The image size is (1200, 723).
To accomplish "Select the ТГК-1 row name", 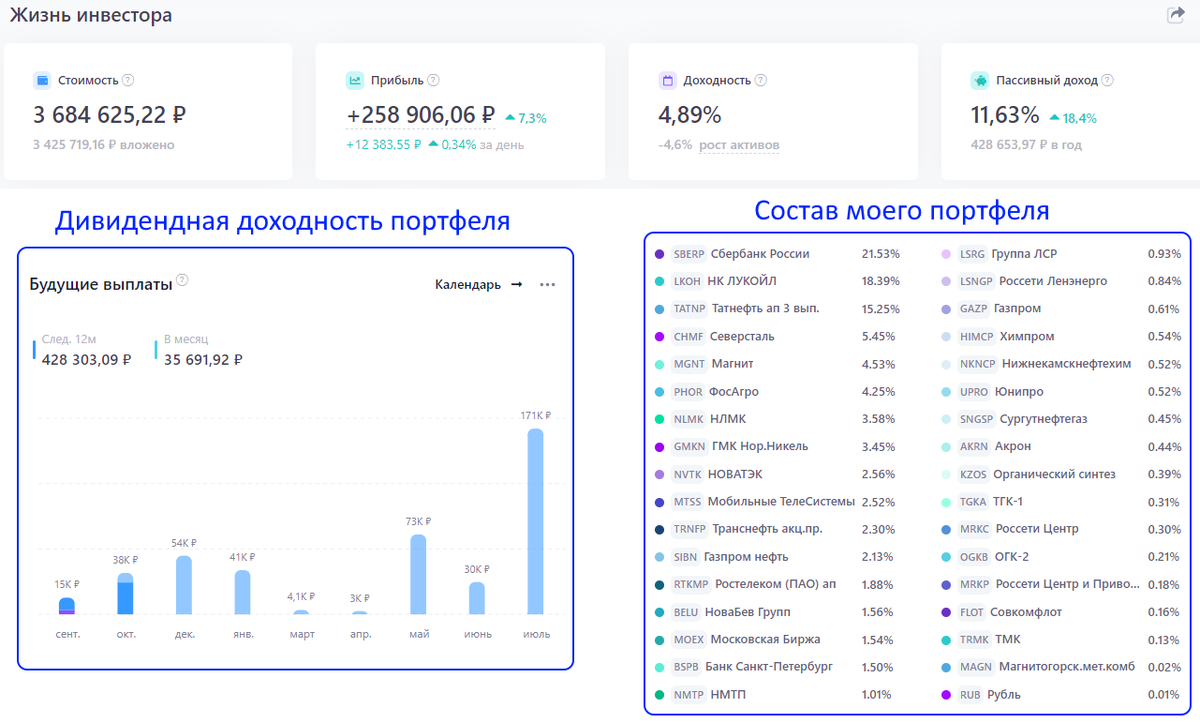I will [x=1008, y=502].
